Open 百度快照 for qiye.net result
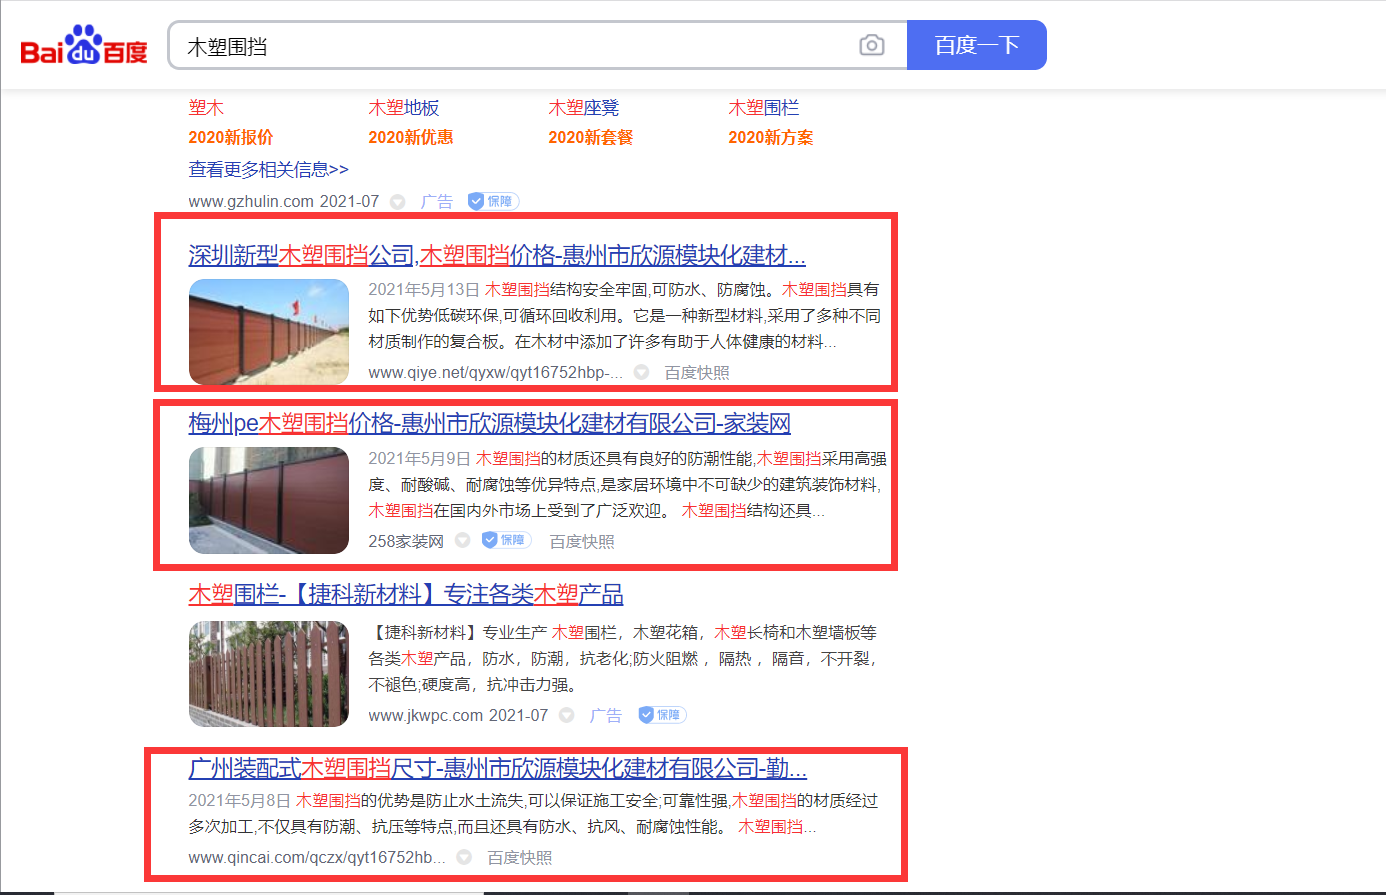The width and height of the screenshot is (1386, 895). (x=697, y=373)
